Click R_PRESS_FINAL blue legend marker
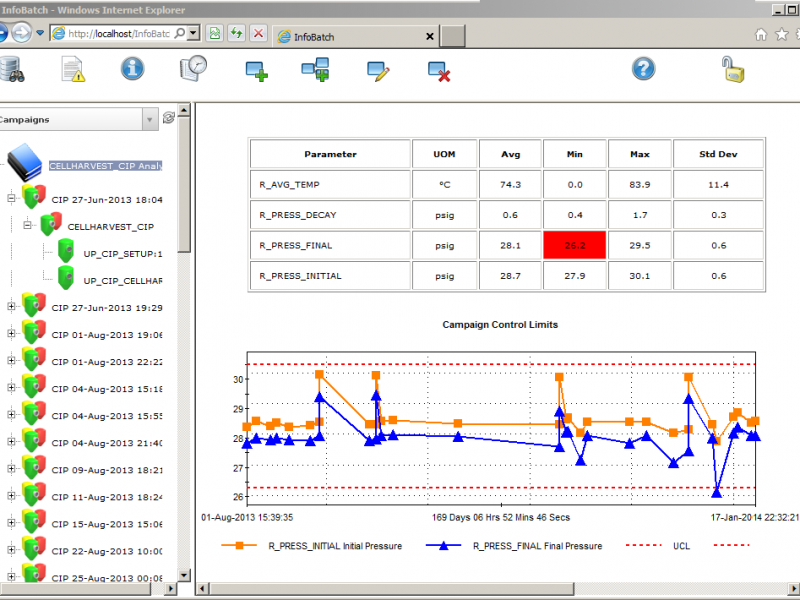Image resolution: width=800 pixels, height=600 pixels. coord(443,545)
